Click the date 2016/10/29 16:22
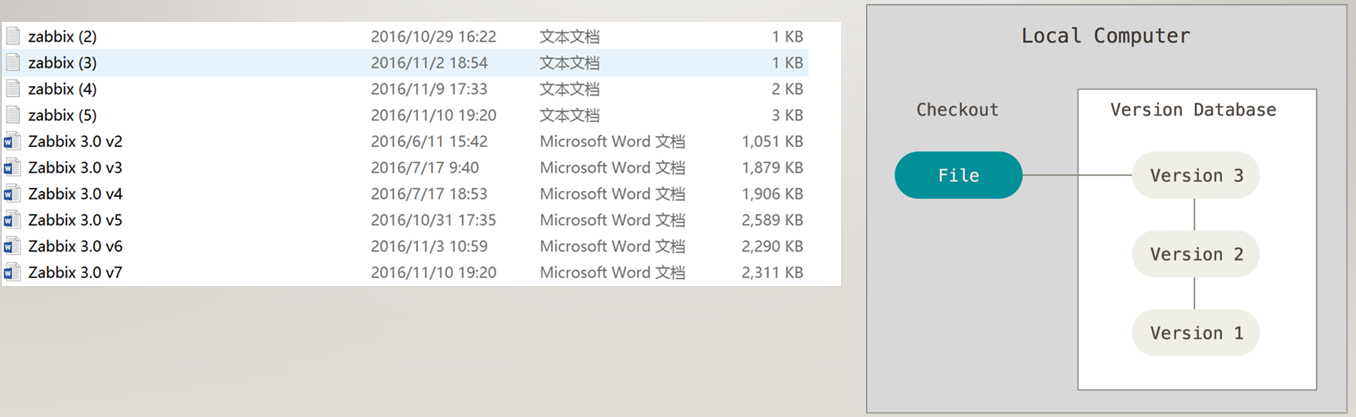The width and height of the screenshot is (1356, 417). [433, 36]
